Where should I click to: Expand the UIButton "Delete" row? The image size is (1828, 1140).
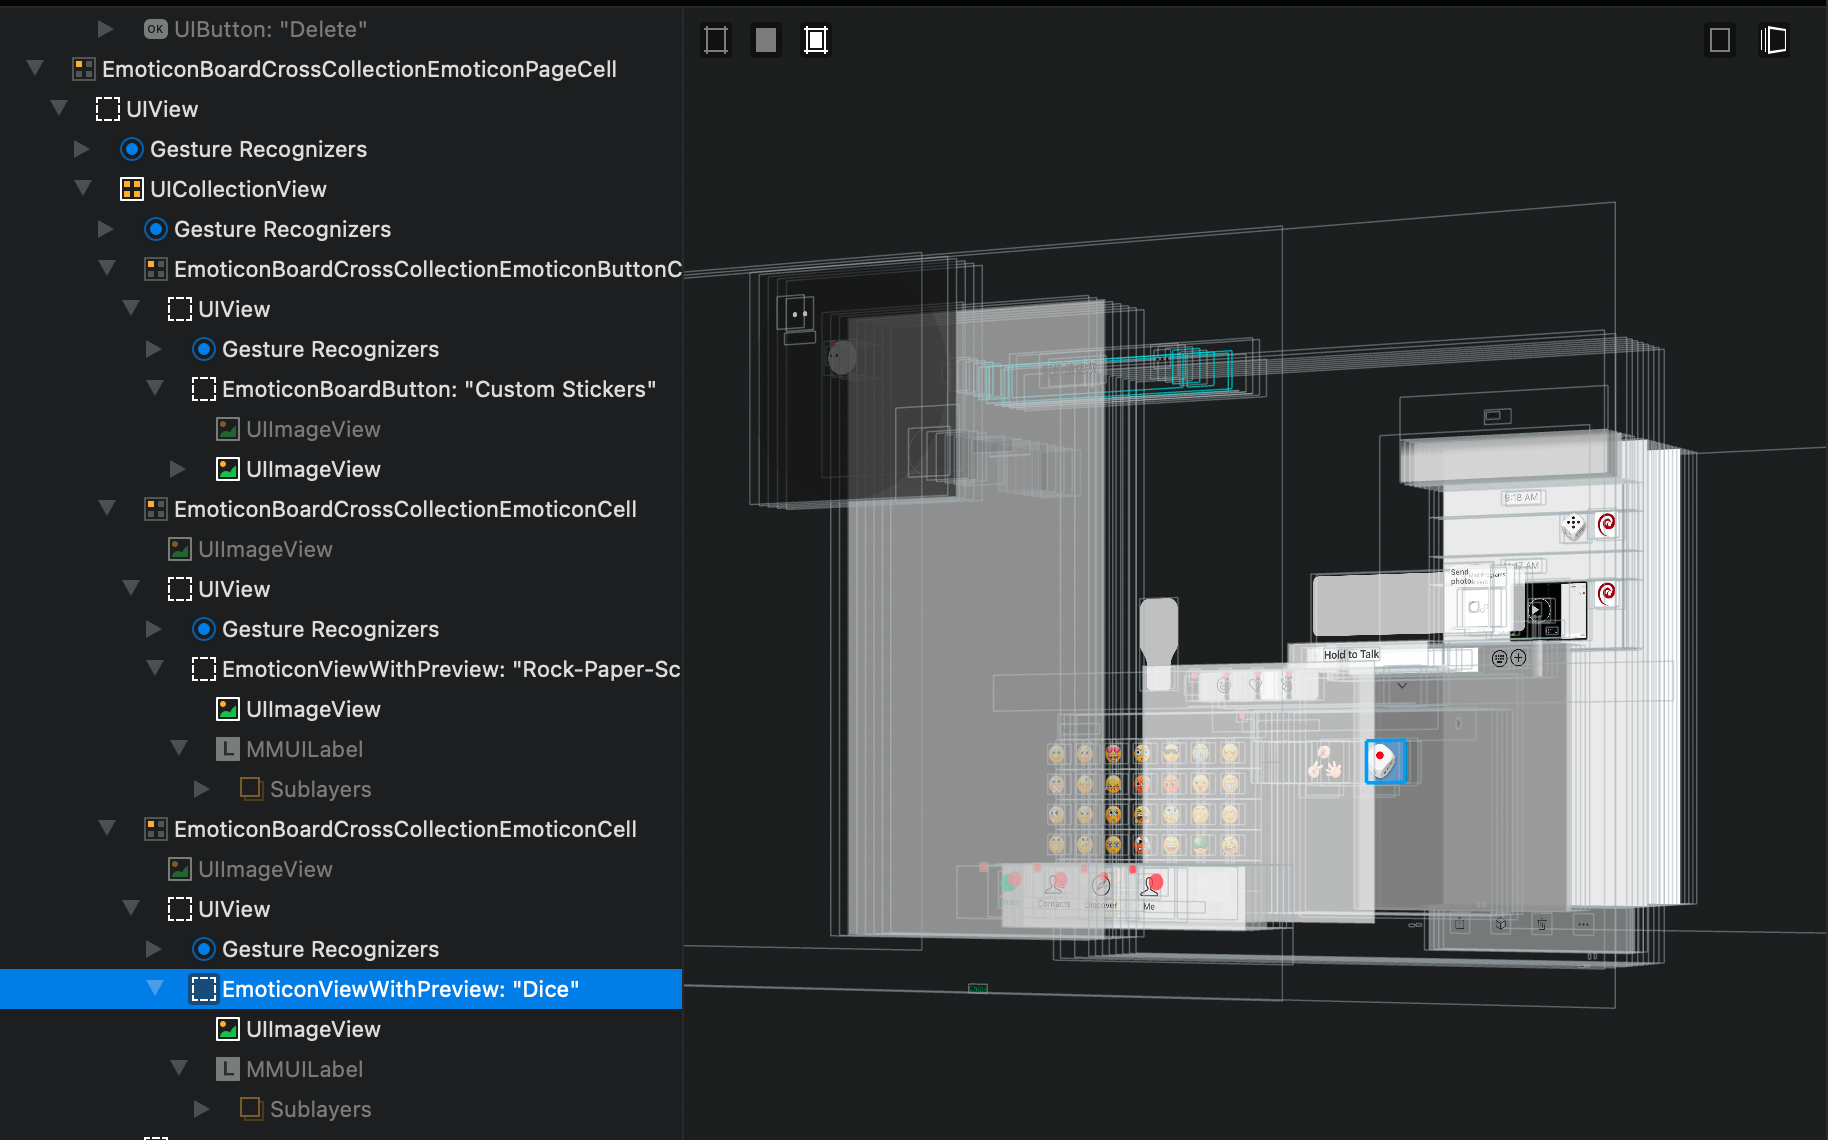(105, 29)
